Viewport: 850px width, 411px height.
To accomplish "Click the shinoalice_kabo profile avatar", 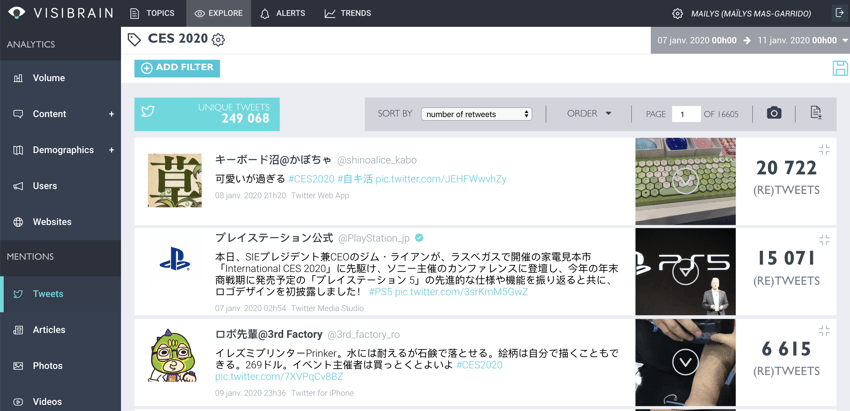I will click(175, 180).
